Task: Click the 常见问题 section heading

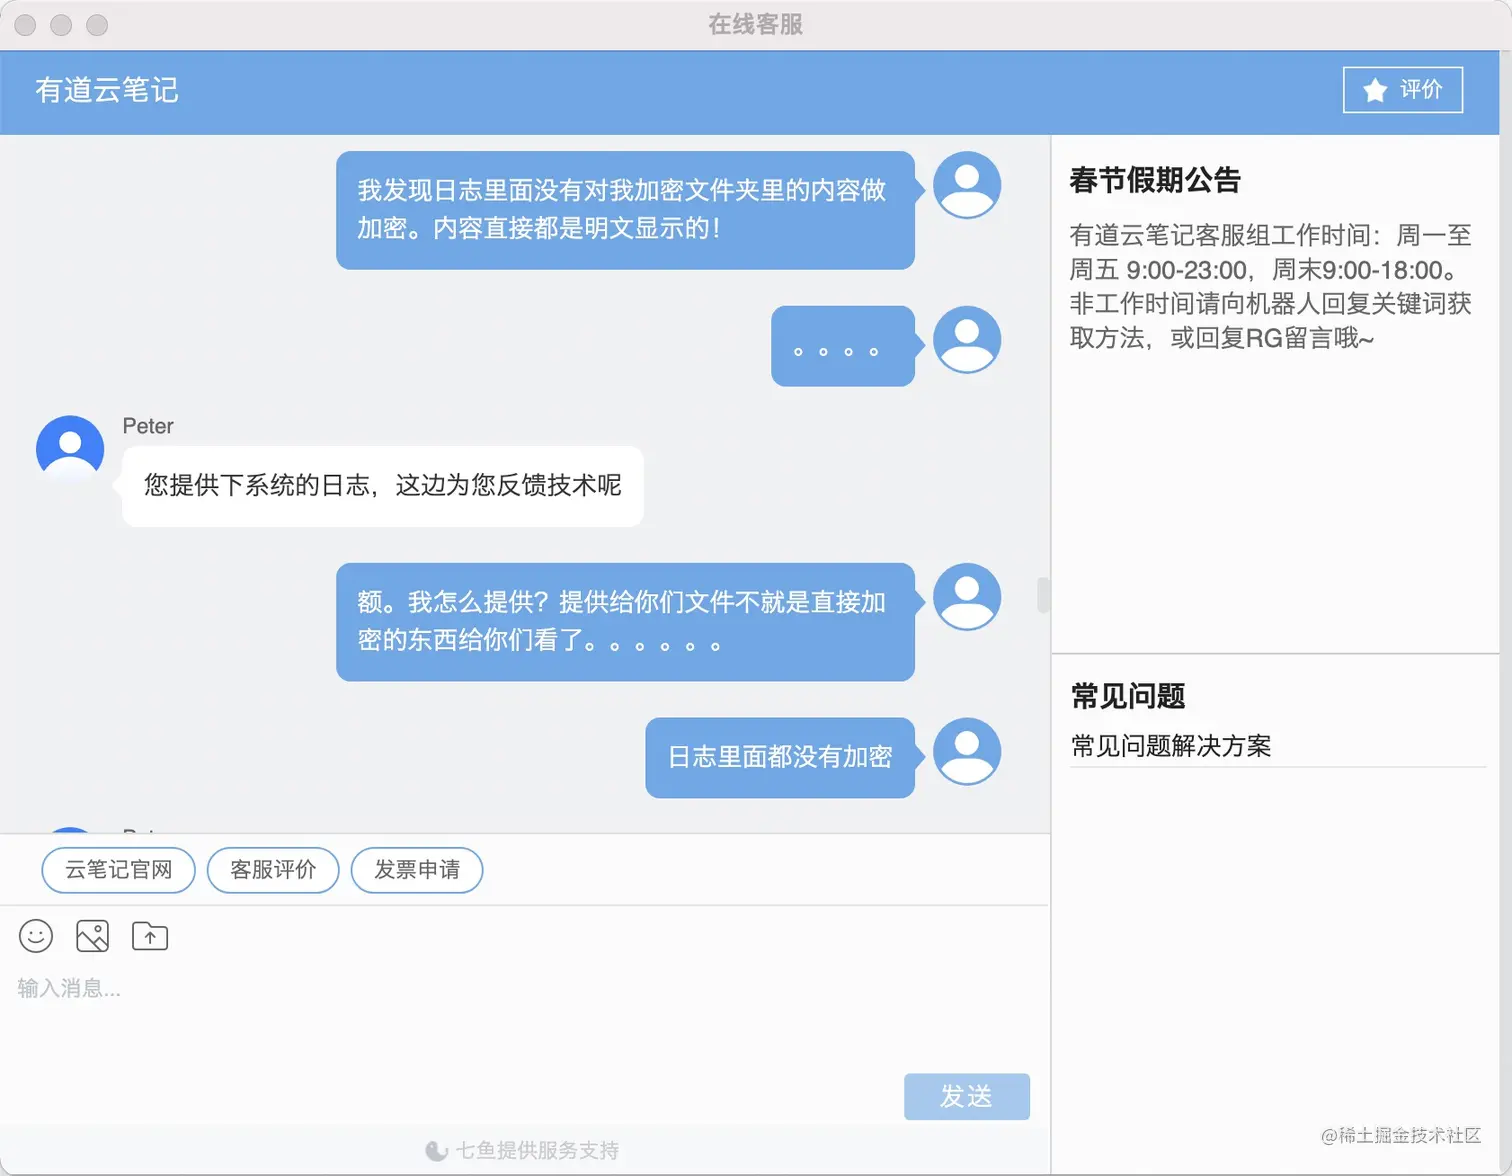Action: 1128,696
